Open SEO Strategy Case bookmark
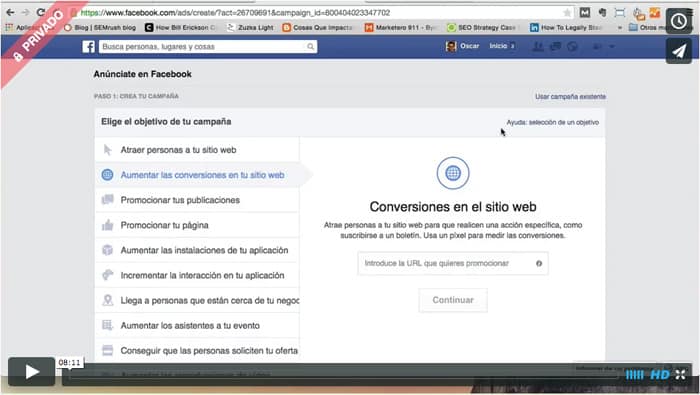 [x=482, y=27]
